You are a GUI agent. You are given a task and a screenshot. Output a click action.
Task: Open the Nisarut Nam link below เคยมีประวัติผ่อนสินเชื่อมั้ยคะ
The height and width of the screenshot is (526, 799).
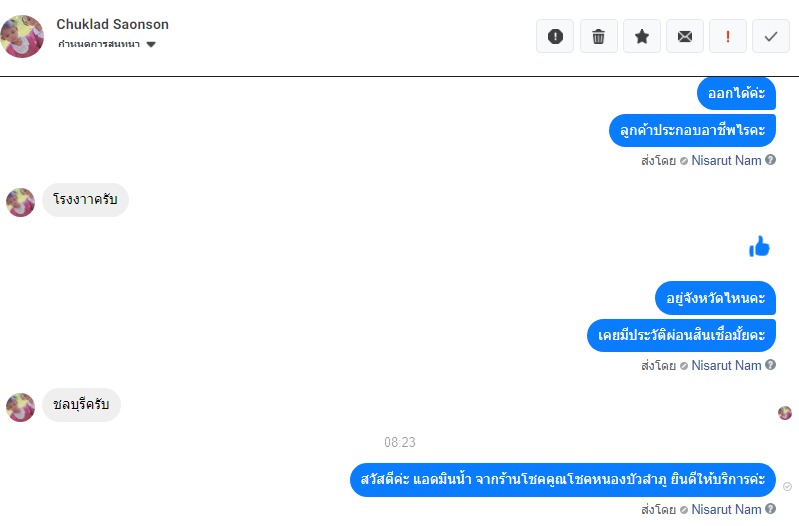click(726, 365)
